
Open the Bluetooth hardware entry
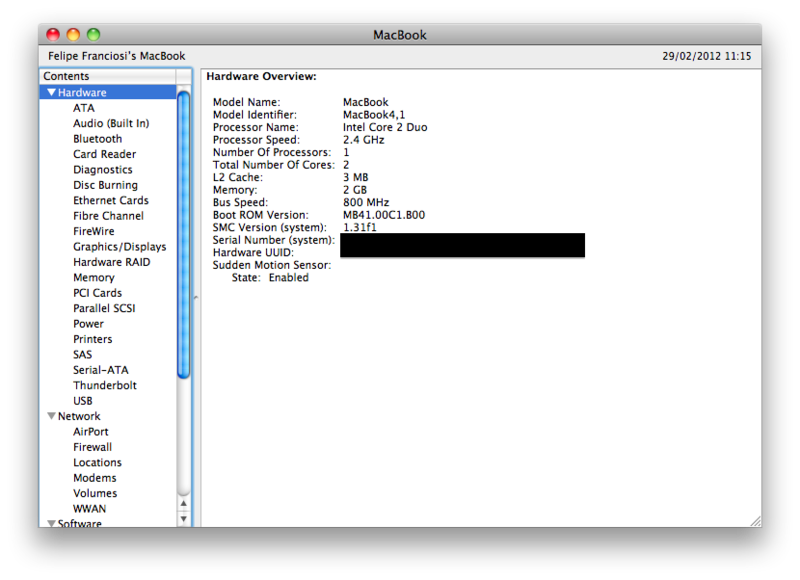[x=97, y=139]
